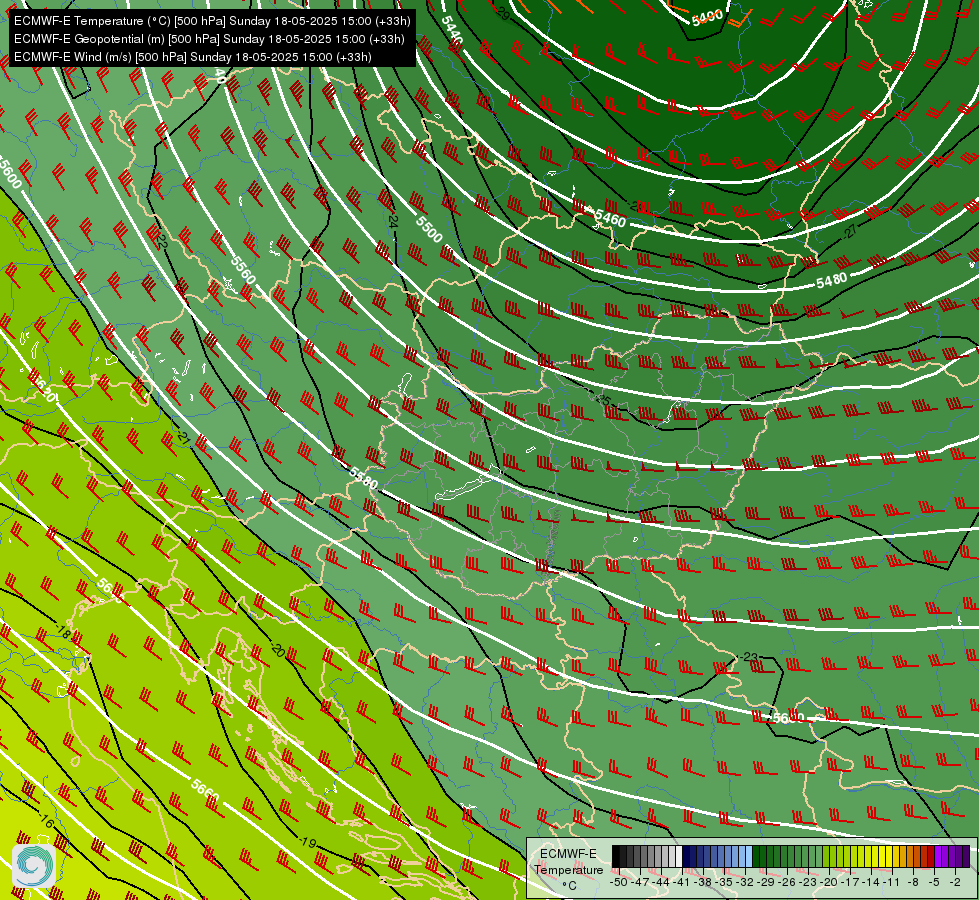979x900 pixels.
Task: Click the white legend swatch before navy
Action: (x=679, y=856)
